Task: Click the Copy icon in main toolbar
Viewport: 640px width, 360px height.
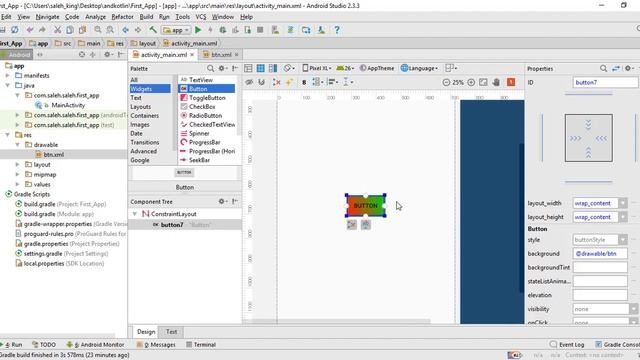Action: [70, 30]
